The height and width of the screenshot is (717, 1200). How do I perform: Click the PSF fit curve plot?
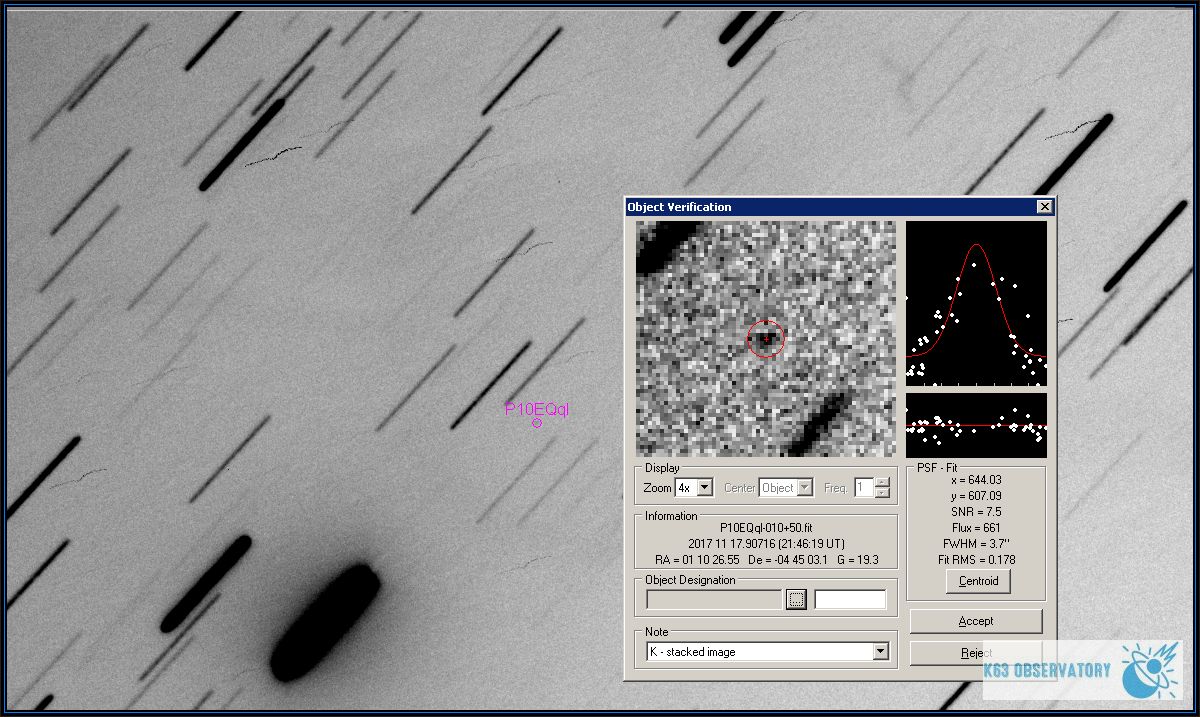point(976,303)
